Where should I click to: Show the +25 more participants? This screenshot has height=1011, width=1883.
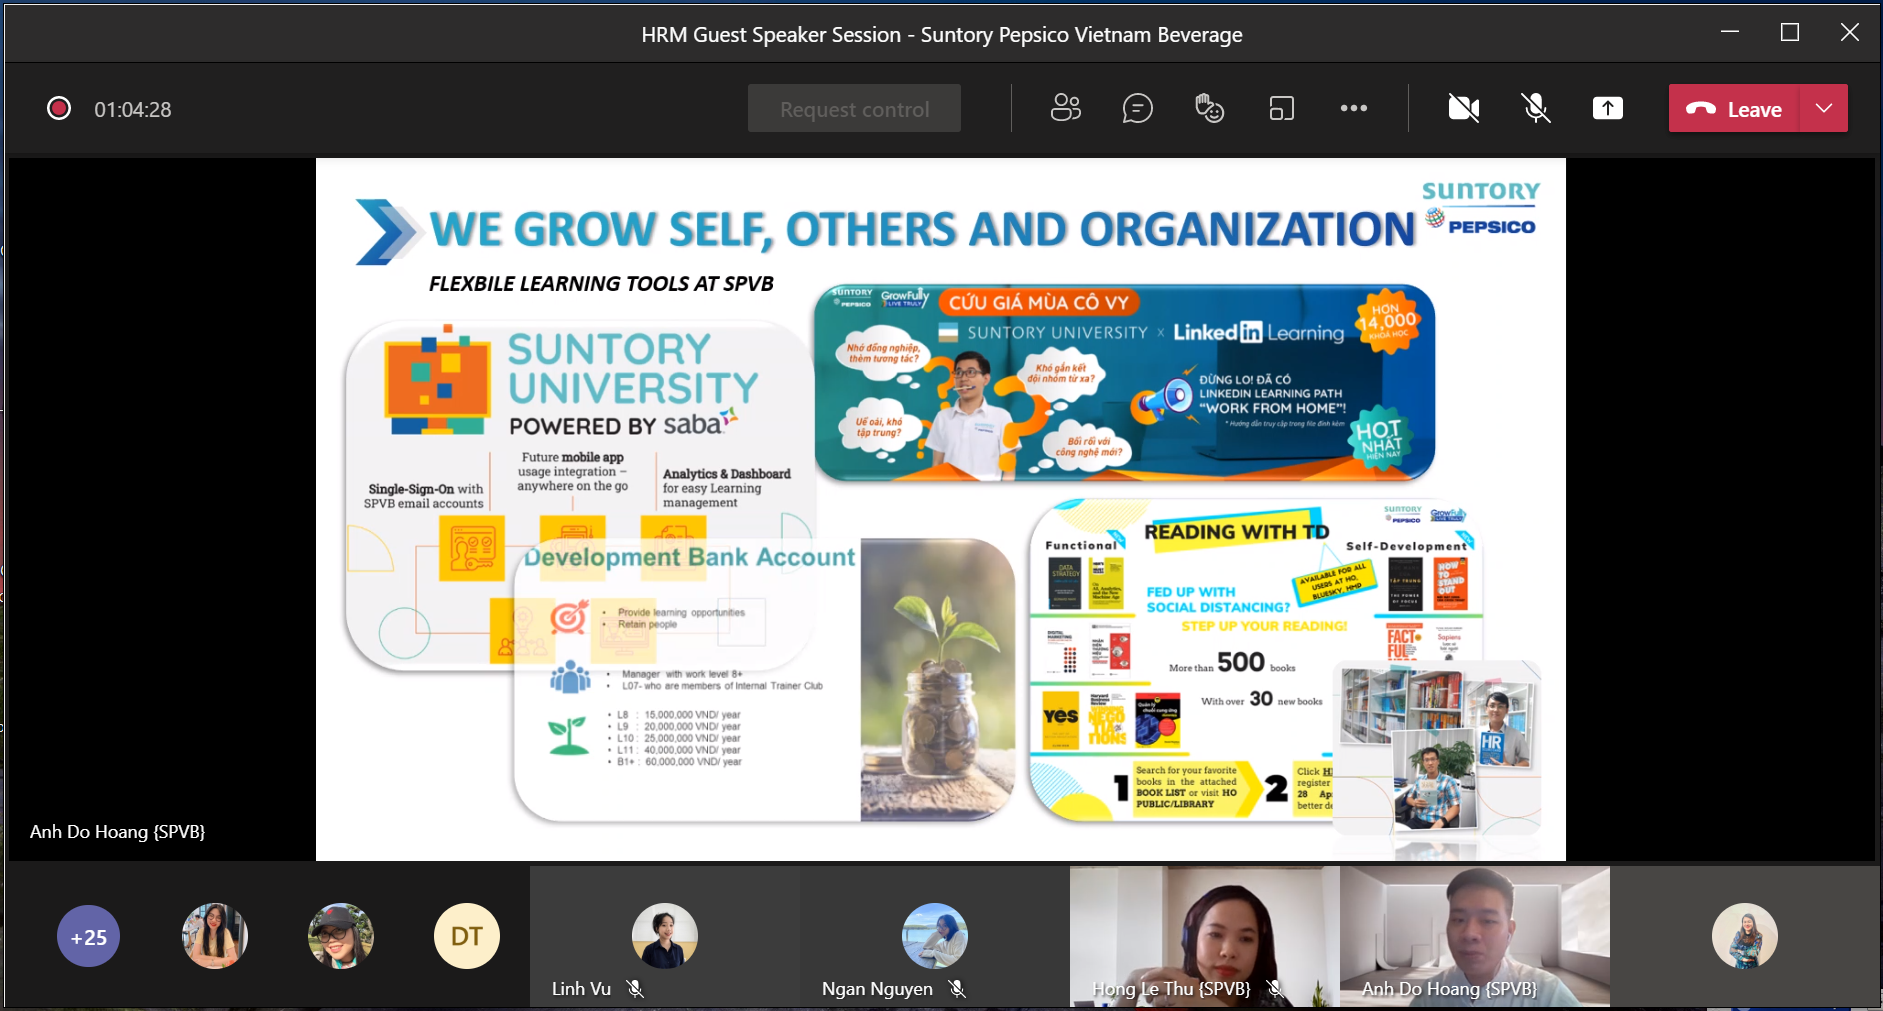[89, 937]
